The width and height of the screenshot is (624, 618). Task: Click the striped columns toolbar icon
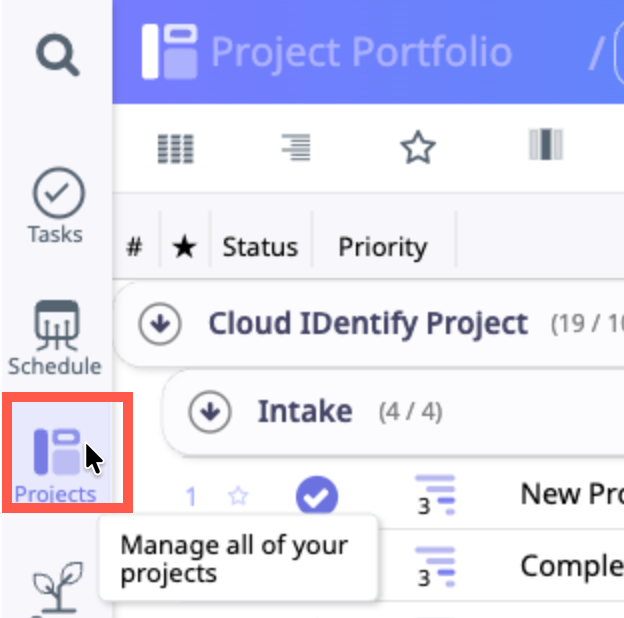(x=545, y=147)
